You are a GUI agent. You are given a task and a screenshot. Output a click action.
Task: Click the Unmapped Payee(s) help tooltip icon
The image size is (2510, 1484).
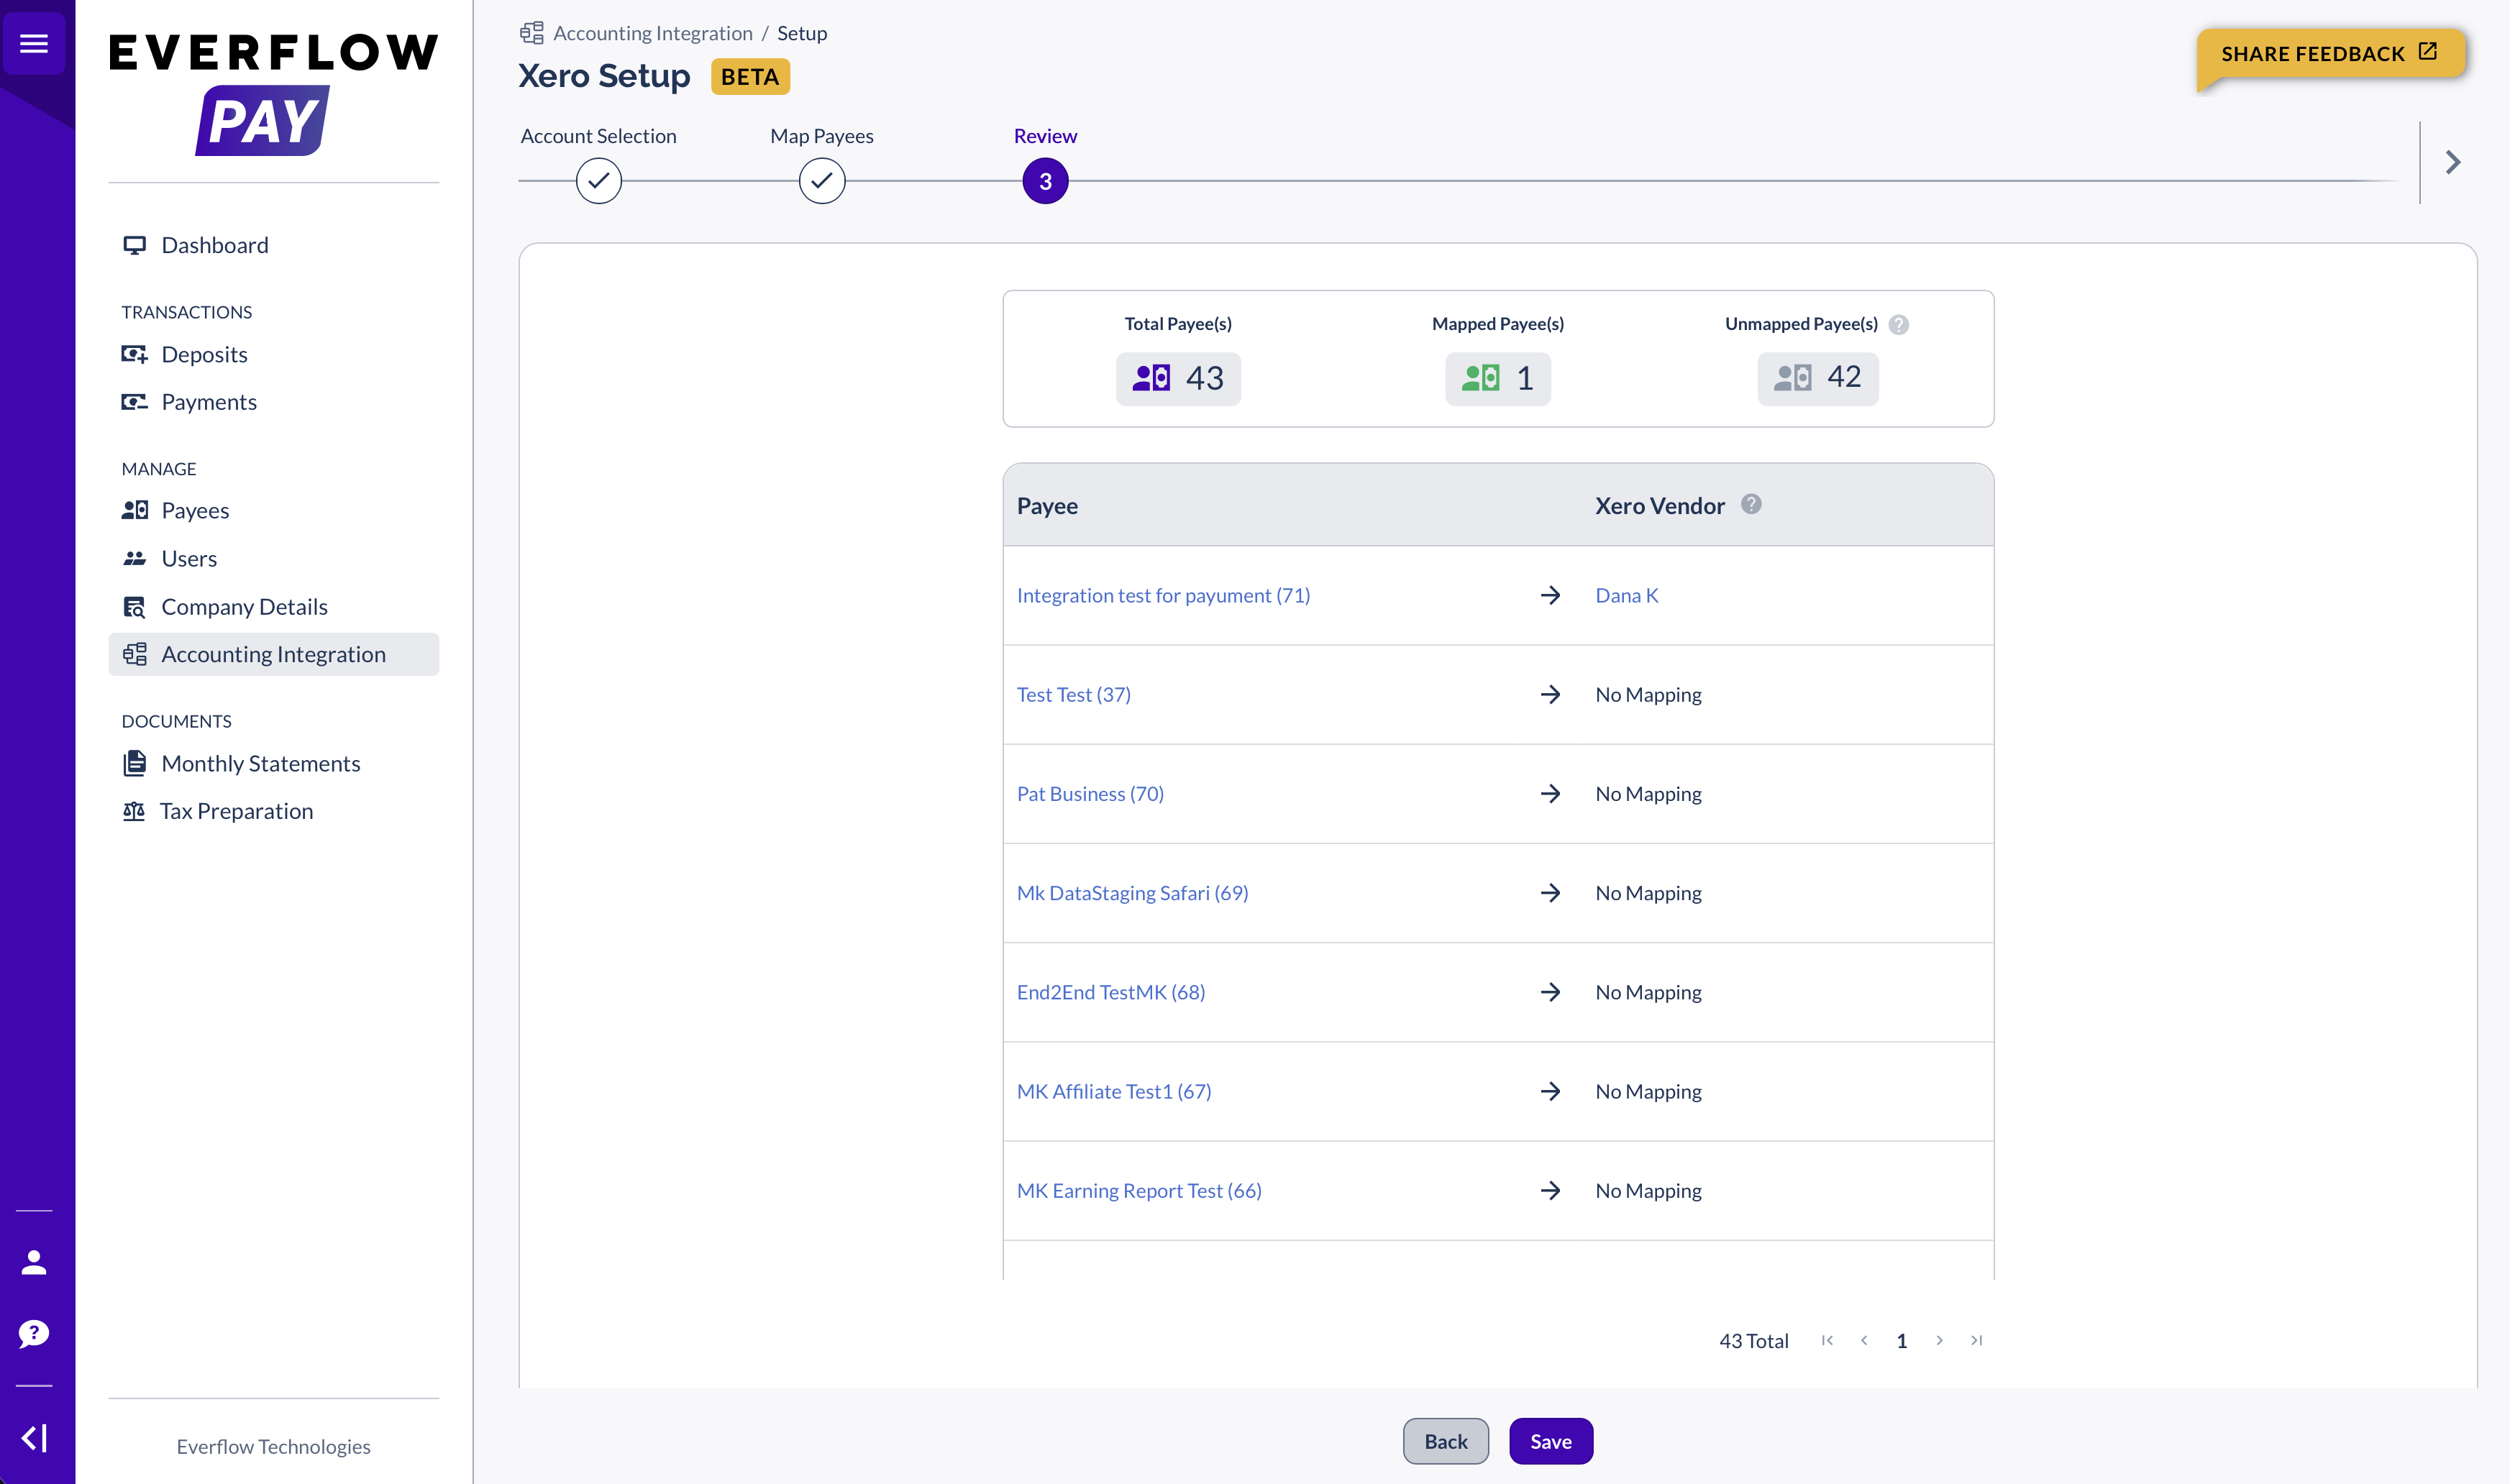[1899, 324]
